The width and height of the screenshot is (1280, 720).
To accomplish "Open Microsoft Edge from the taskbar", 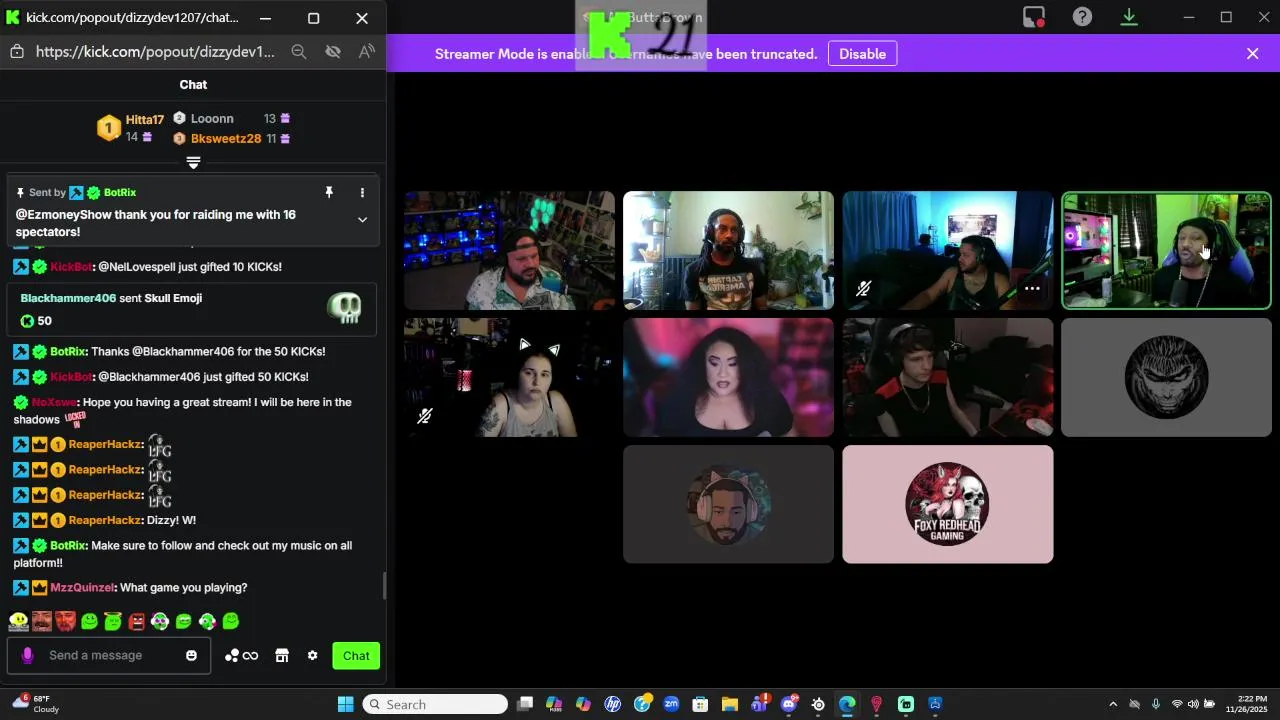I will click(x=847, y=704).
